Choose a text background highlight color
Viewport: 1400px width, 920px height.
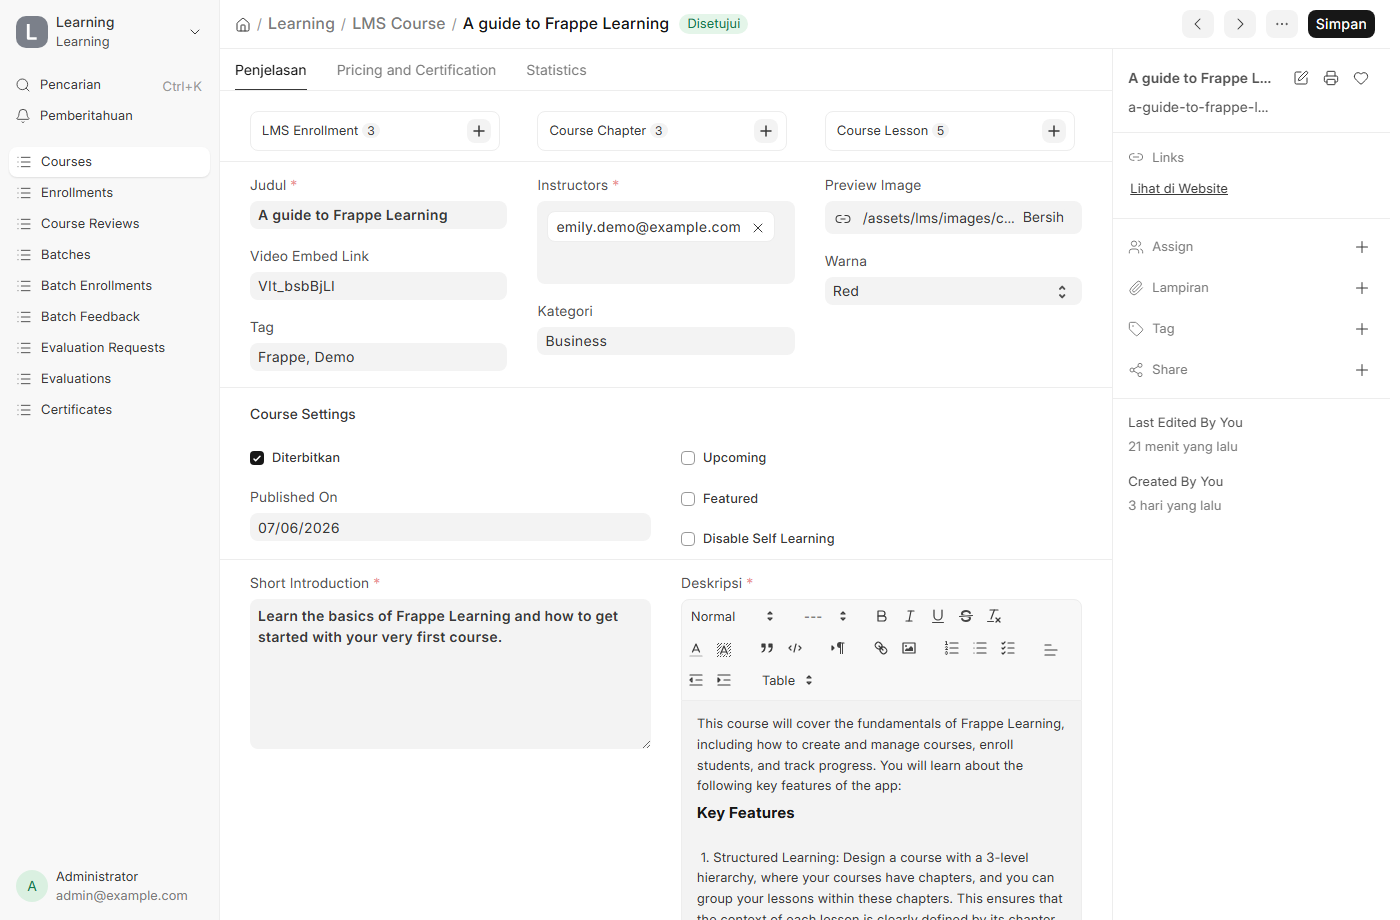724,648
